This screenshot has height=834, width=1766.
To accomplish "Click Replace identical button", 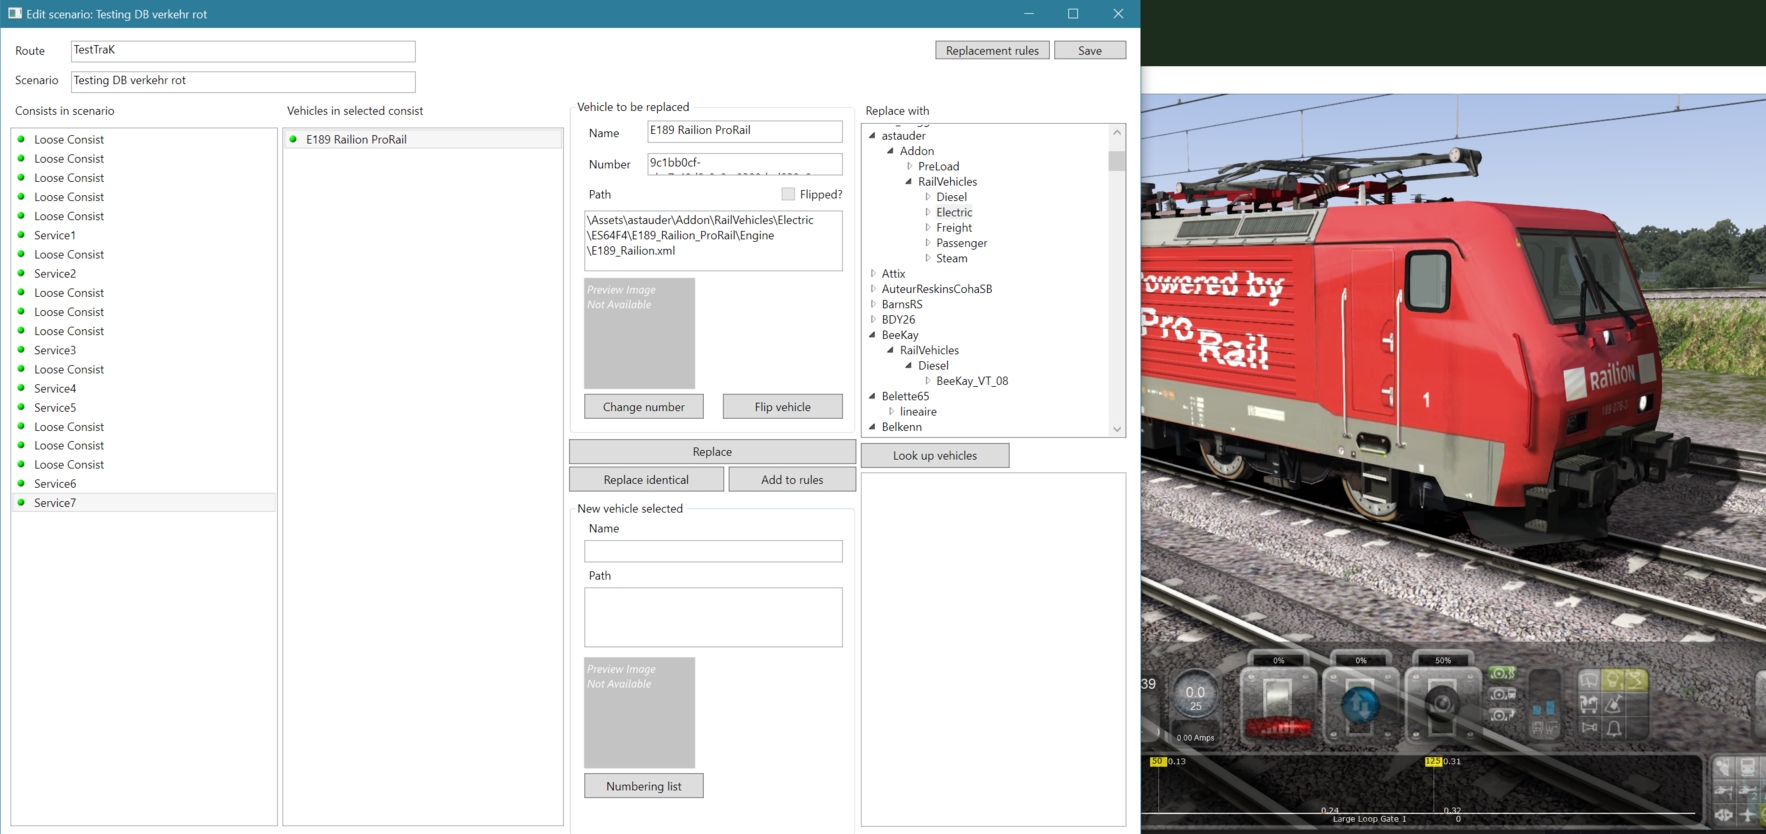I will 646,480.
